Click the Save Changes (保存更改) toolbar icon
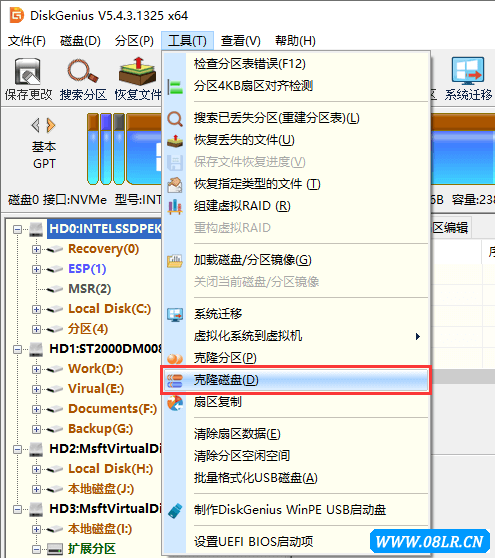The width and height of the screenshot is (495, 558). coord(28,72)
